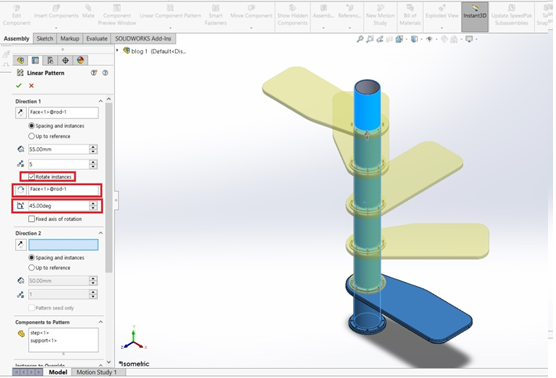Open the DisplayManager color wheel tab
Image resolution: width=556 pixels, height=378 pixels.
80,60
